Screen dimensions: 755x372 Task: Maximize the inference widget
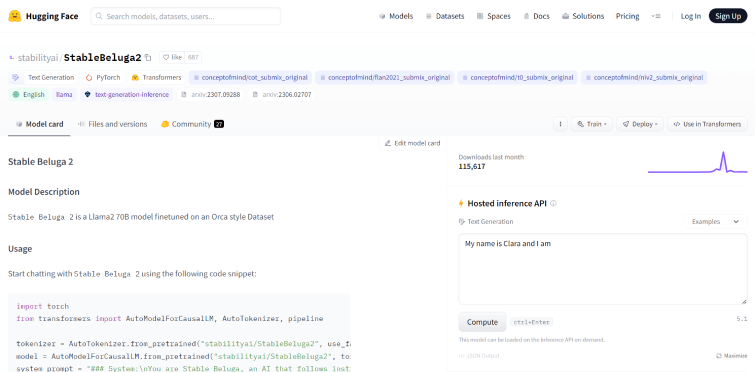pyautogui.click(x=732, y=356)
